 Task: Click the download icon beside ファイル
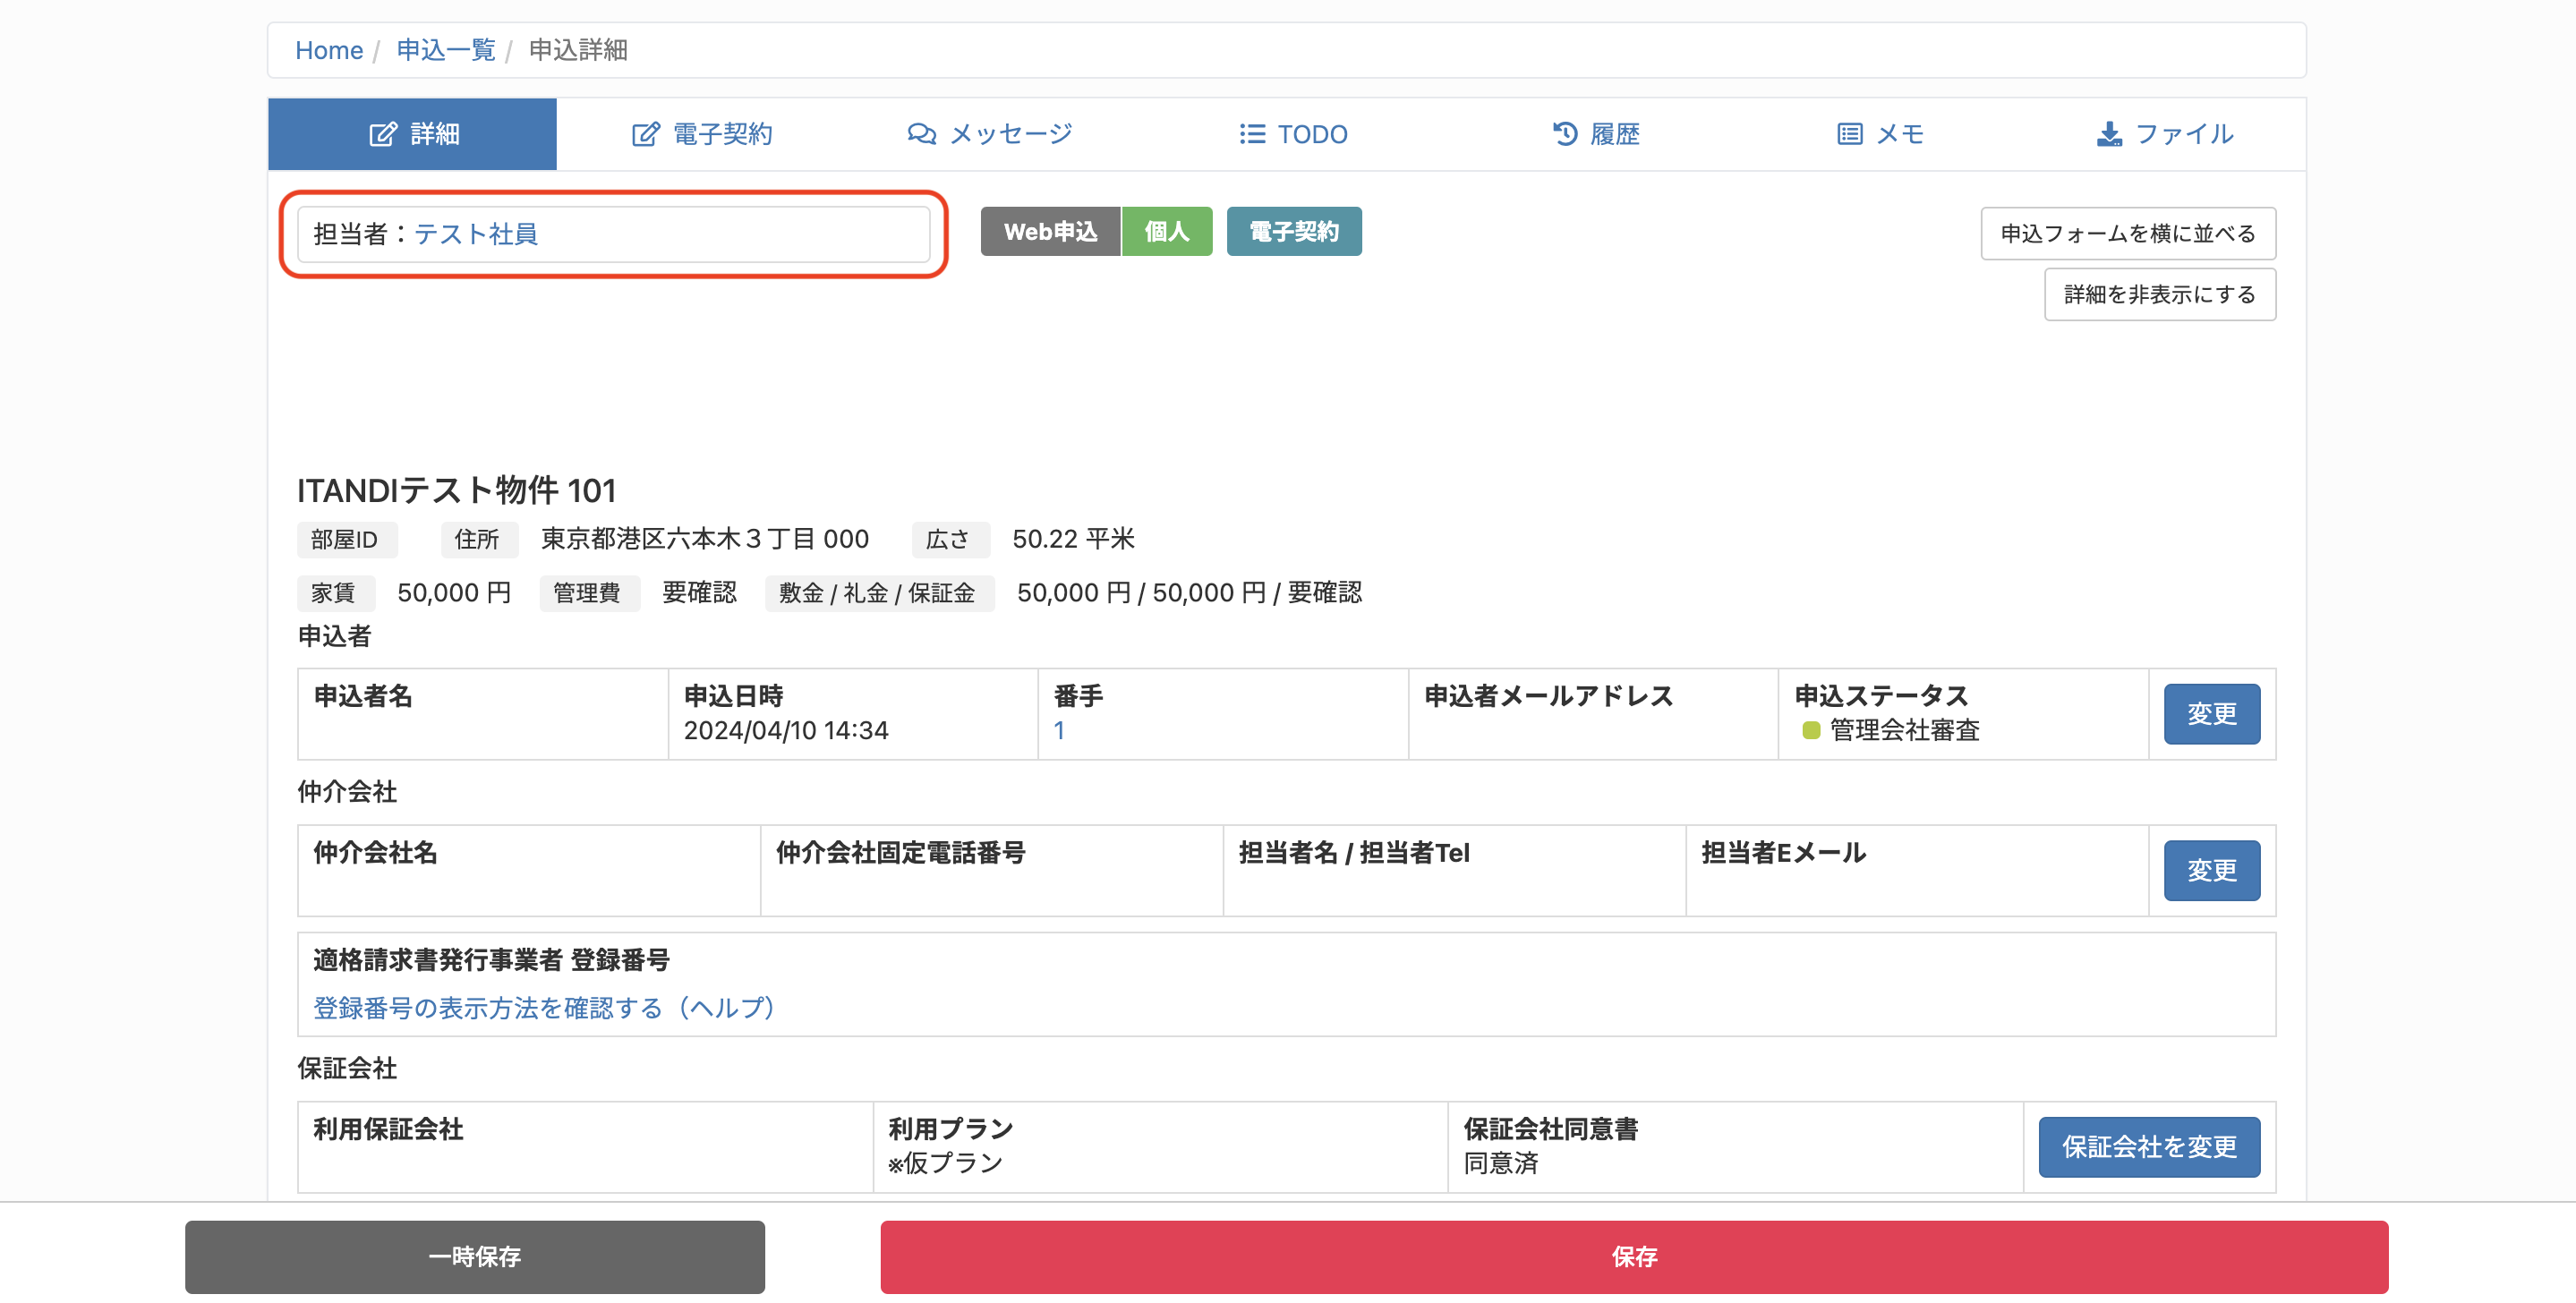click(2109, 134)
